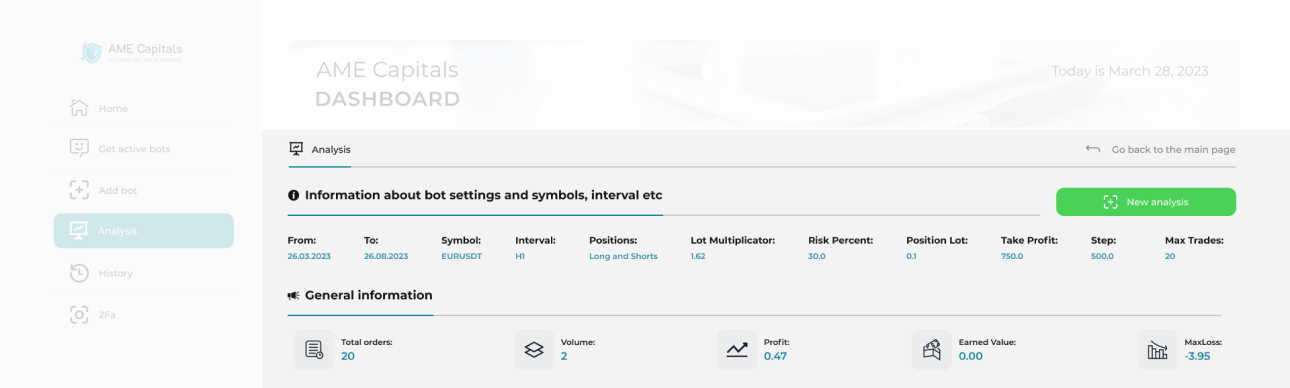Click the Total orders document icon

[314, 350]
